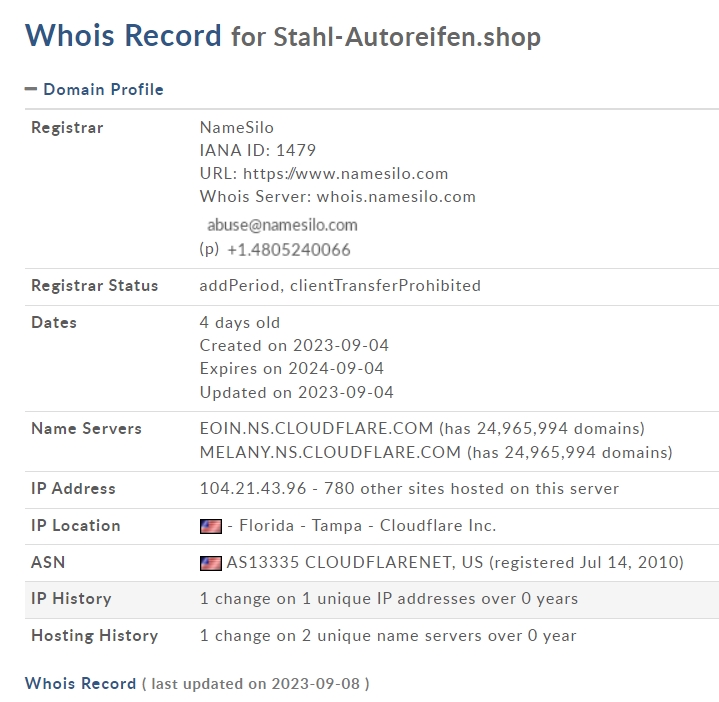
Task: Click the Whois Record last updated heading
Action: tap(197, 684)
